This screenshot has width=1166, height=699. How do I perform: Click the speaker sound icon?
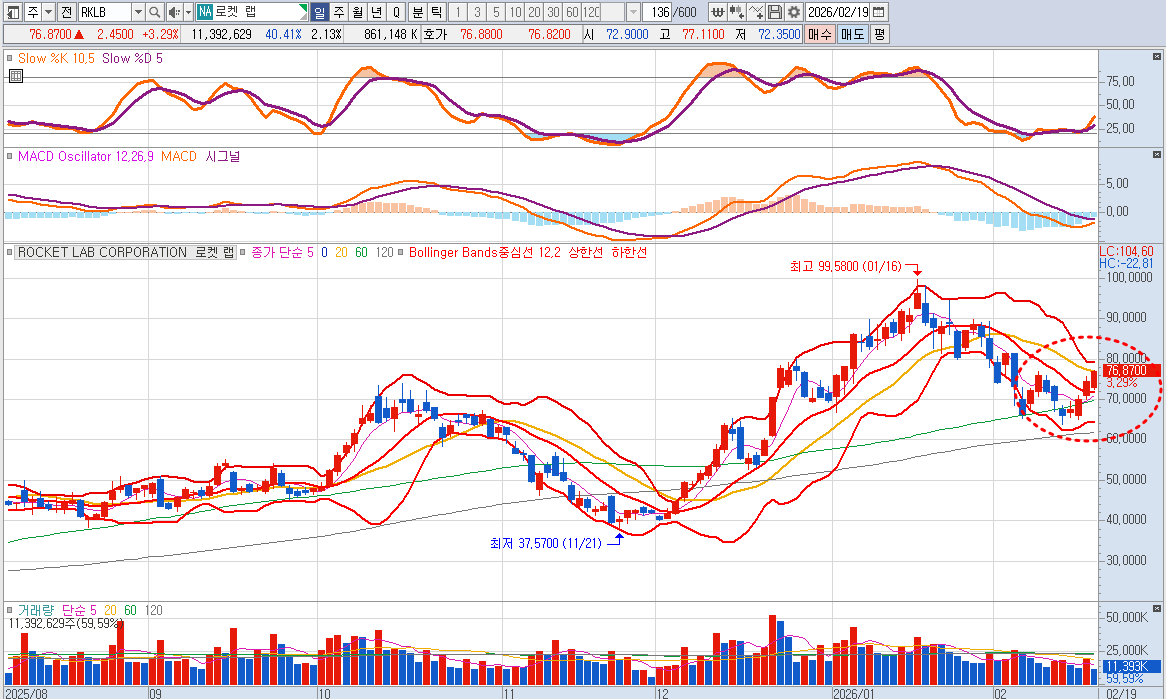click(173, 12)
